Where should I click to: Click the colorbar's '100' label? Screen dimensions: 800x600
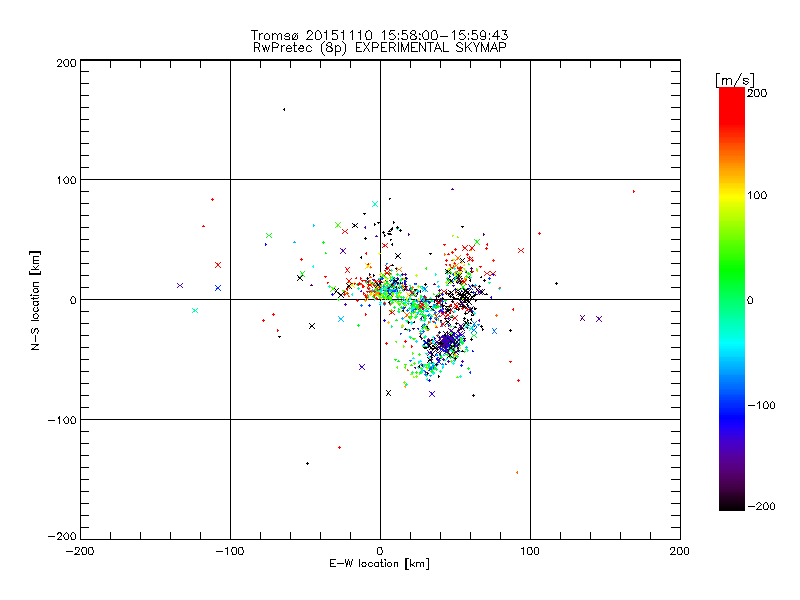(x=757, y=195)
